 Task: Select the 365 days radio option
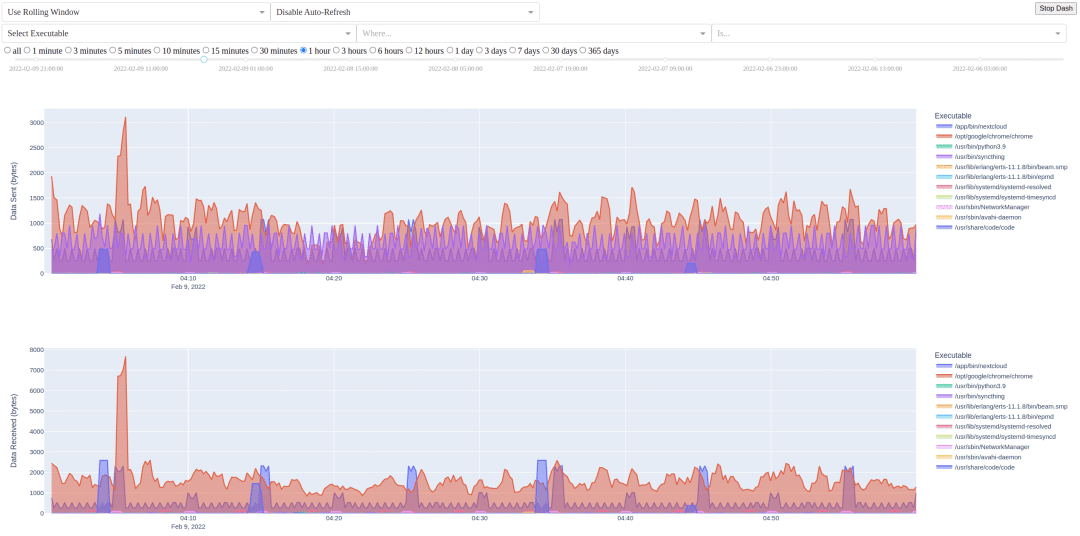(583, 50)
